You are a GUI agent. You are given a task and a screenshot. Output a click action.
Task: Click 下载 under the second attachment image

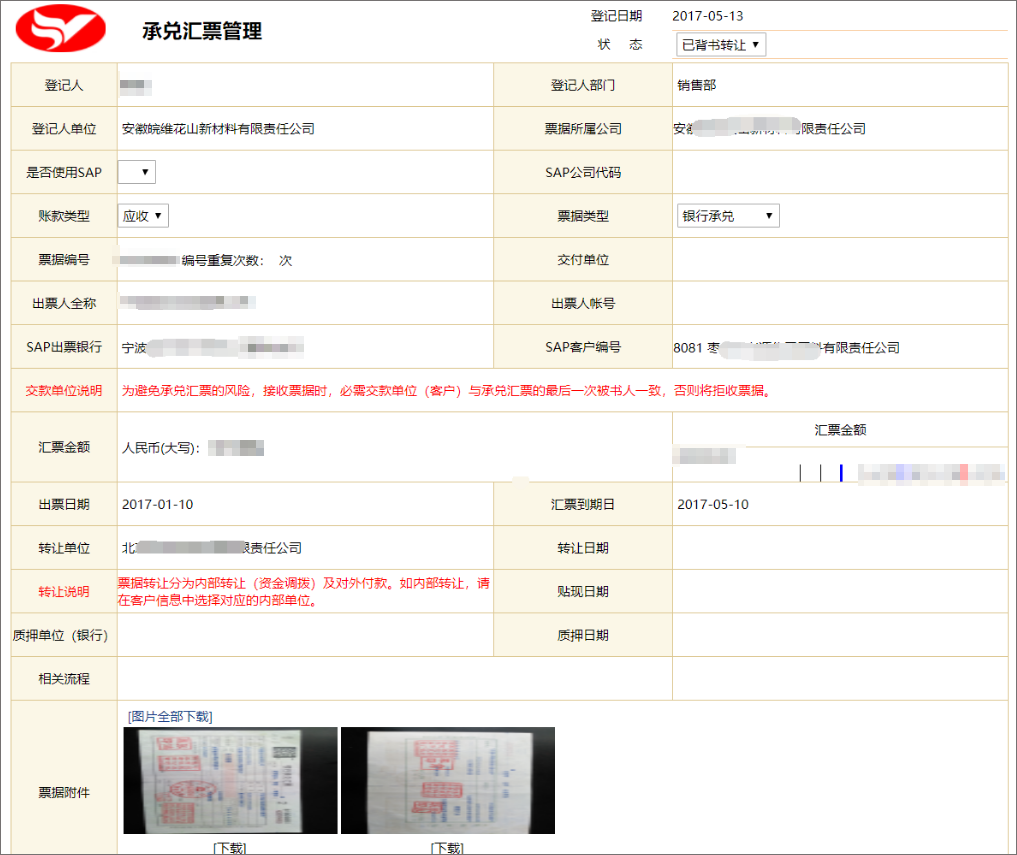[447, 848]
